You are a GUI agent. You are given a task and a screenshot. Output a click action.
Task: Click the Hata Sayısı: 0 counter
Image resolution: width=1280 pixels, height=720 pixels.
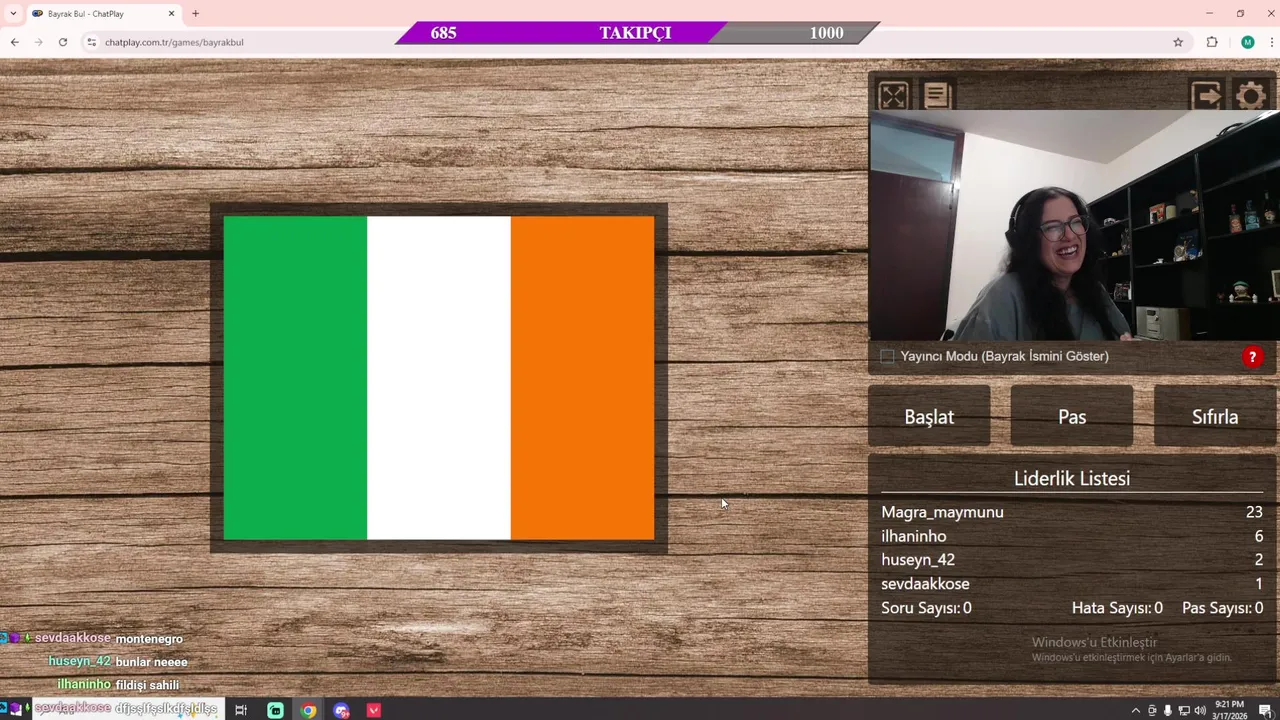click(1117, 608)
